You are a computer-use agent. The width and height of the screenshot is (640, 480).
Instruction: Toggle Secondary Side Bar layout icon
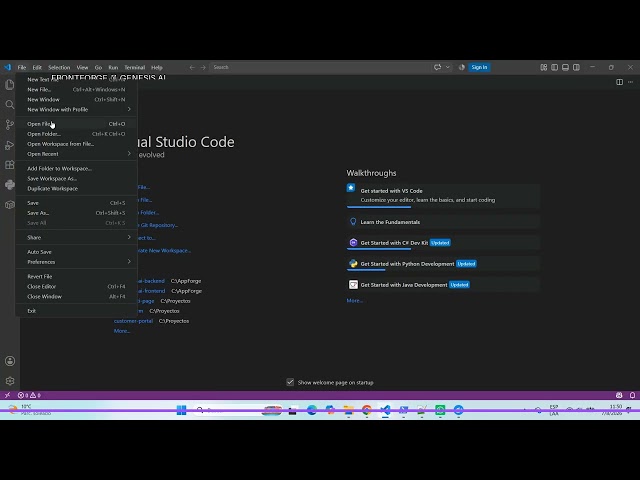click(576, 67)
